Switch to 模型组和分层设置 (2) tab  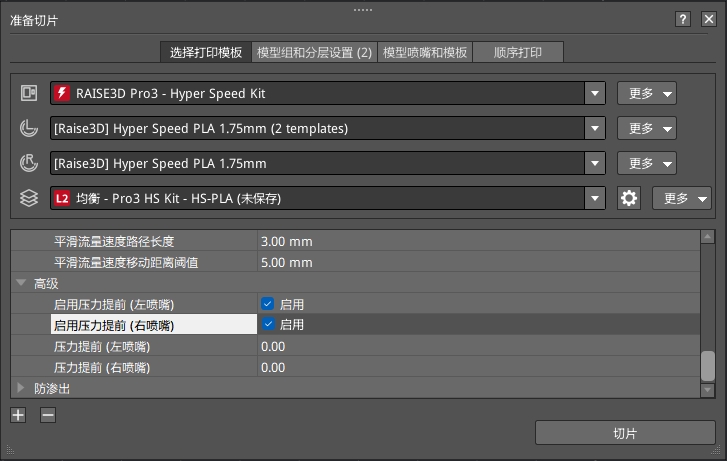pos(314,52)
